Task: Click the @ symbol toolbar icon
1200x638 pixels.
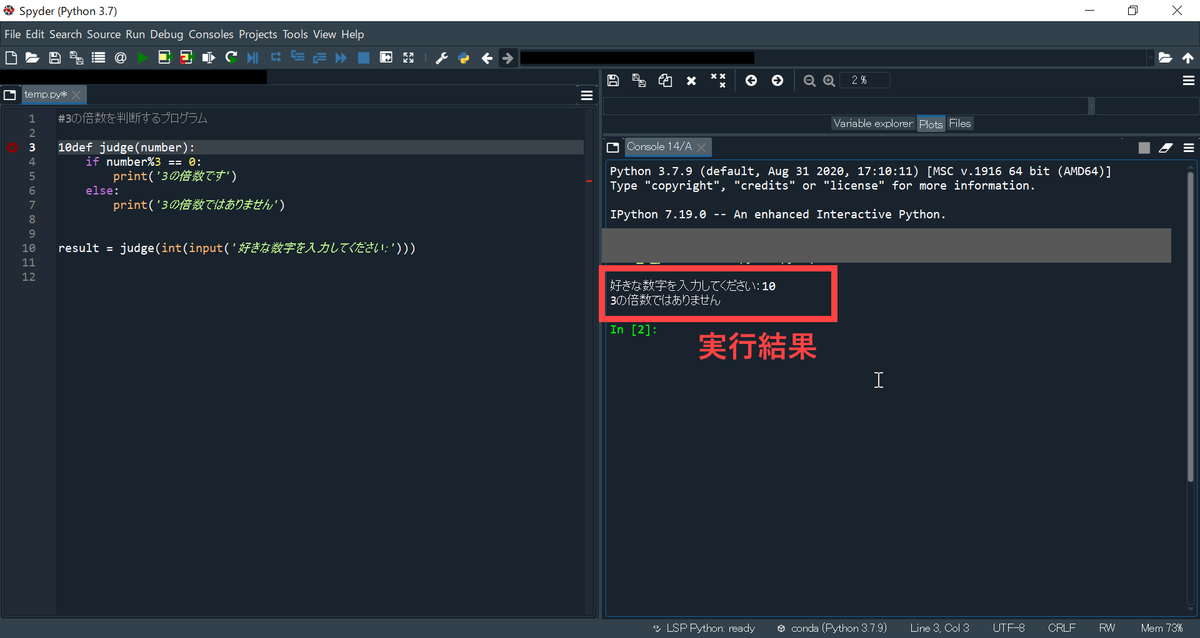Action: click(120, 58)
